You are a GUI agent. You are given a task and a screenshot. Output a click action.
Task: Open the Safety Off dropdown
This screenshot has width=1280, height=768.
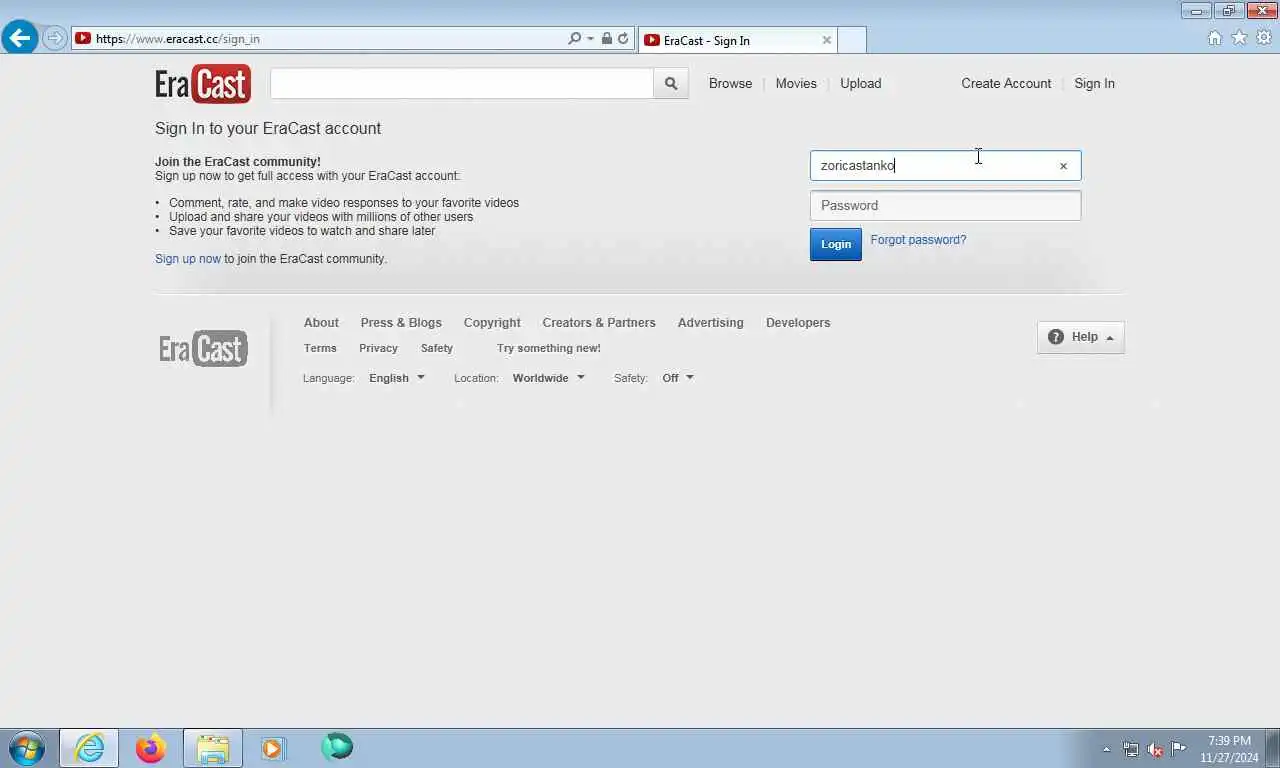pos(678,378)
